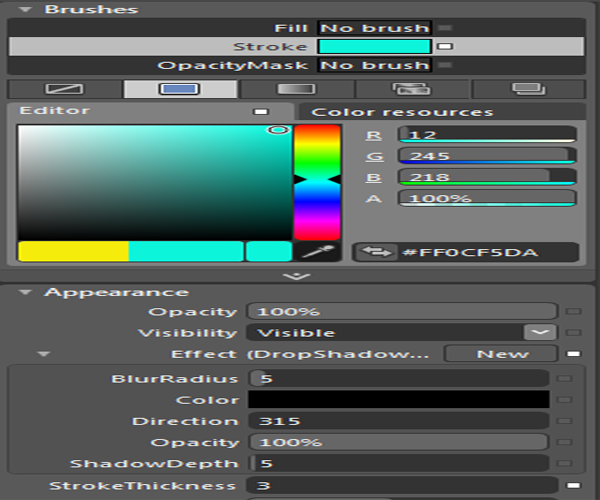Click the New effect button
Image resolution: width=600 pixels, height=500 pixels.
pyautogui.click(x=501, y=354)
